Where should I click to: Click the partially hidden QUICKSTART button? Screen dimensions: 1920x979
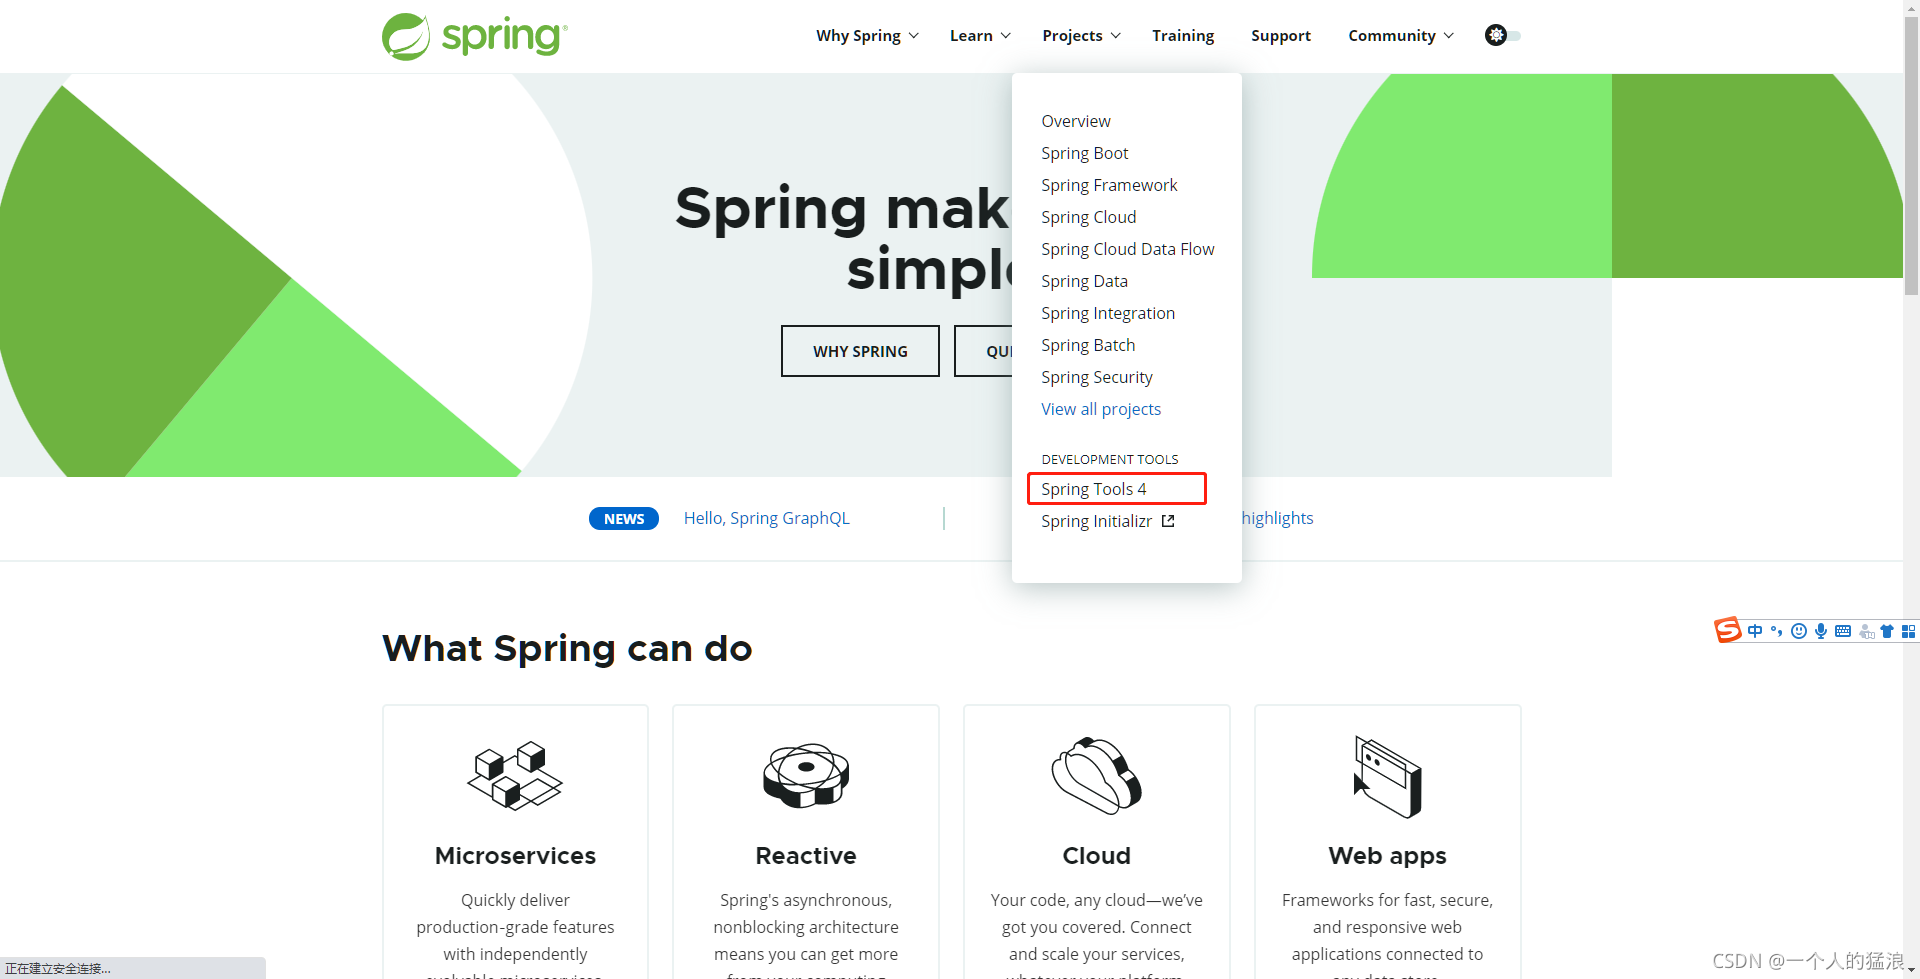point(984,351)
